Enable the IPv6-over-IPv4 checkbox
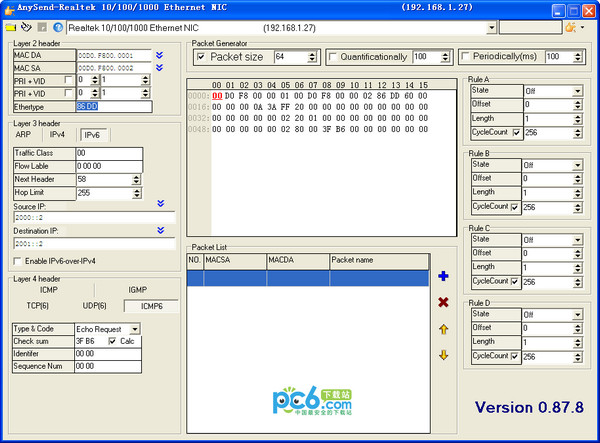The width and height of the screenshot is (600, 443). coord(17,261)
